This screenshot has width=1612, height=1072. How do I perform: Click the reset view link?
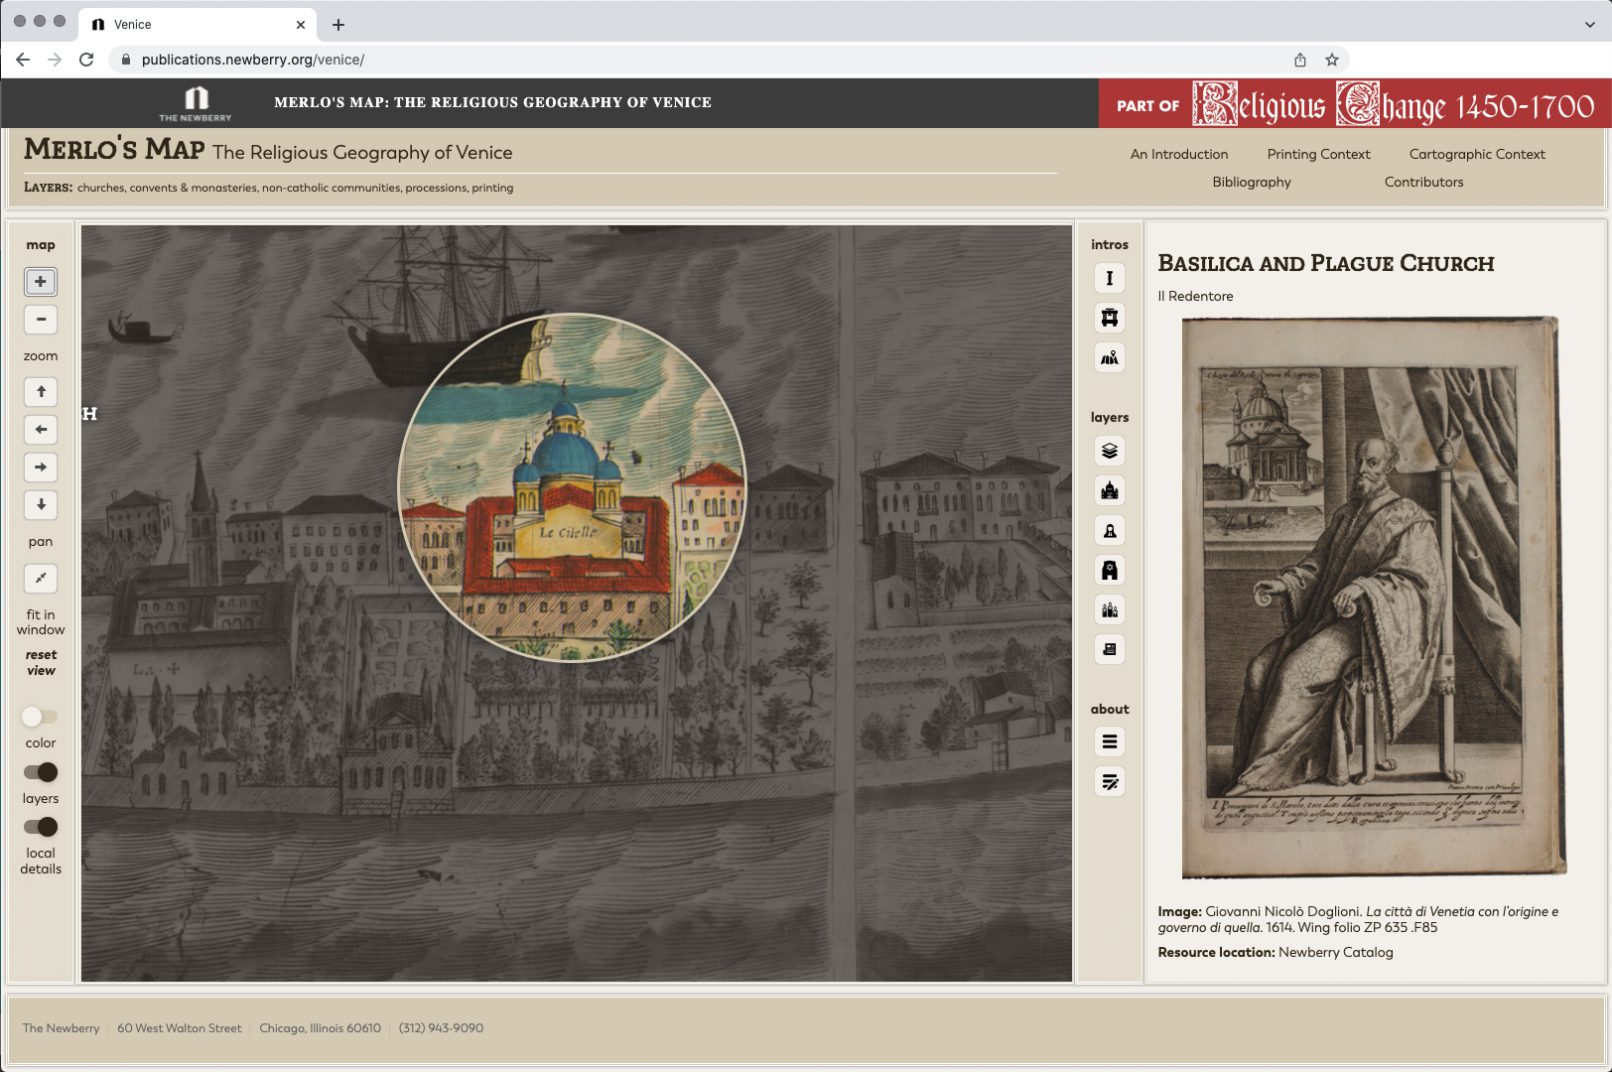pos(41,663)
